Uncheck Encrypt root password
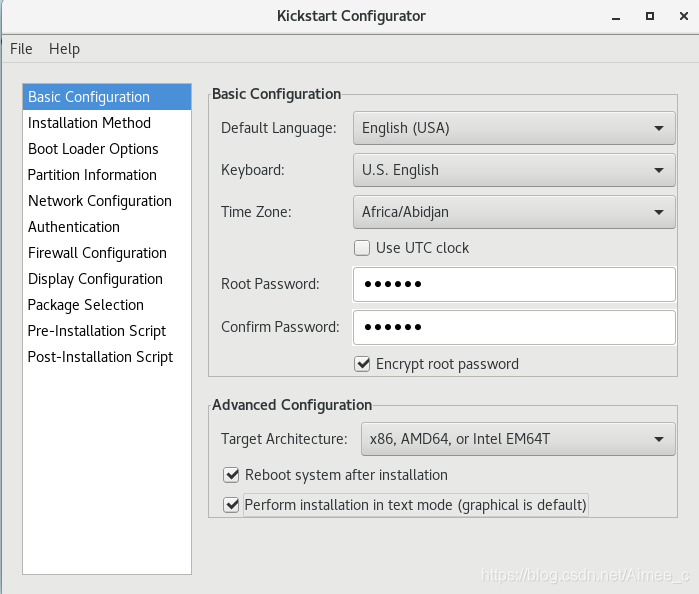Viewport: 699px width, 594px height. point(362,364)
